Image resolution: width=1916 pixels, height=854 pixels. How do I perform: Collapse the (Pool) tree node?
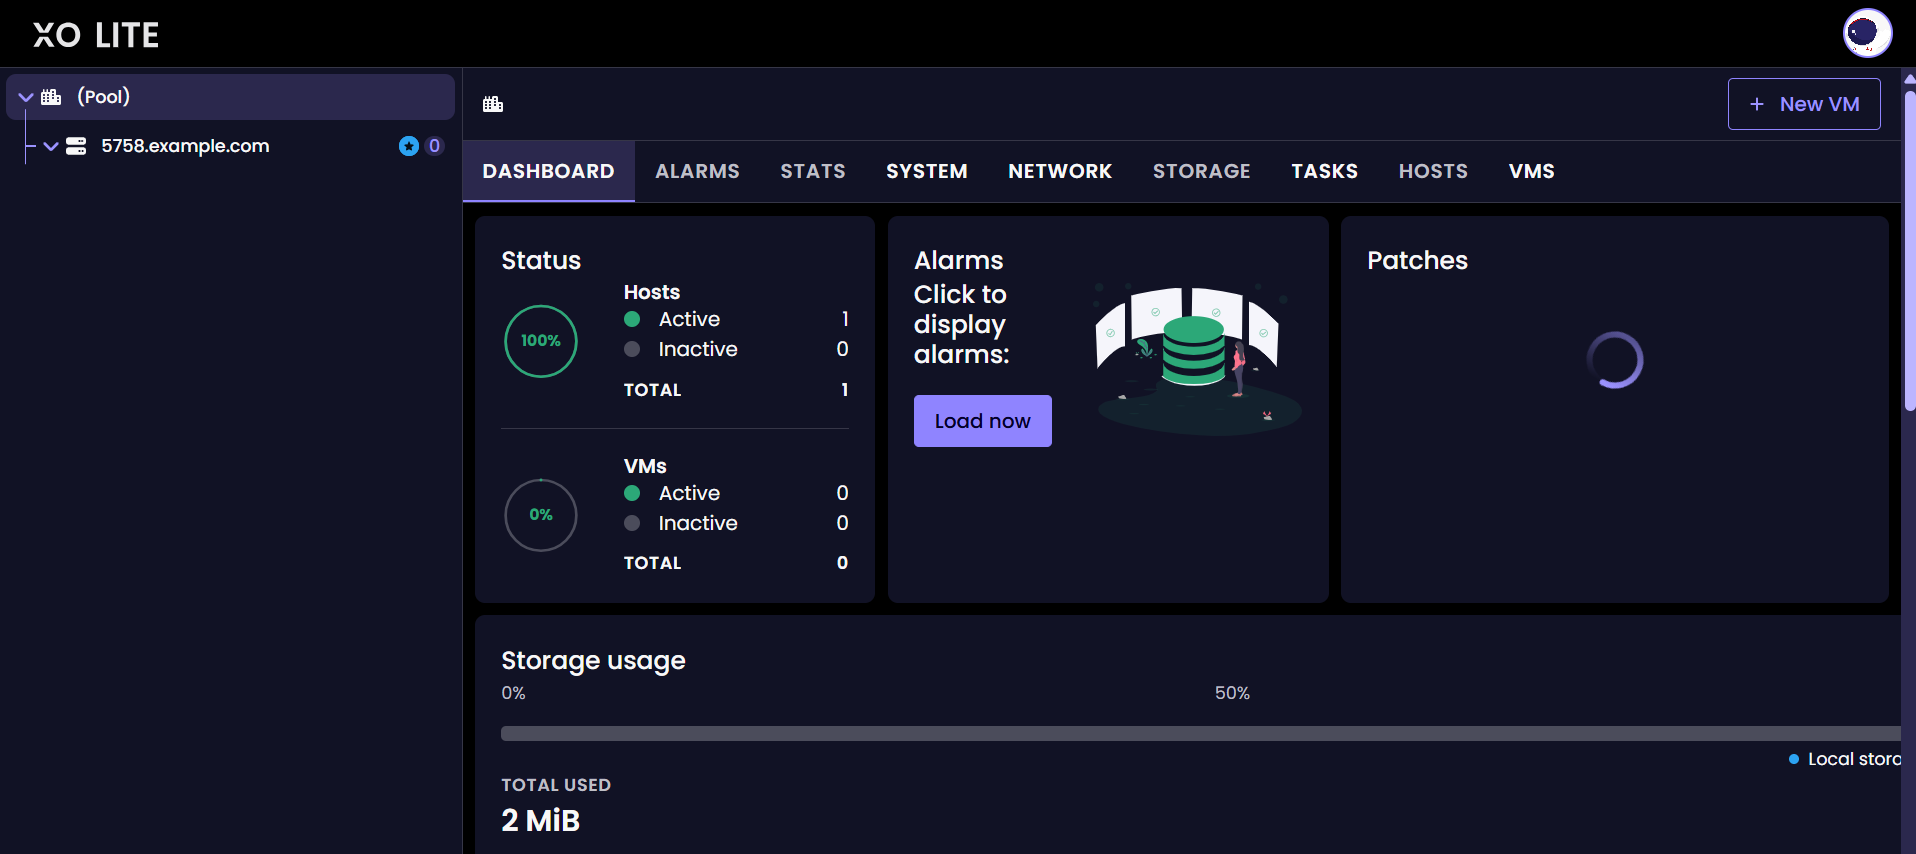click(x=26, y=97)
